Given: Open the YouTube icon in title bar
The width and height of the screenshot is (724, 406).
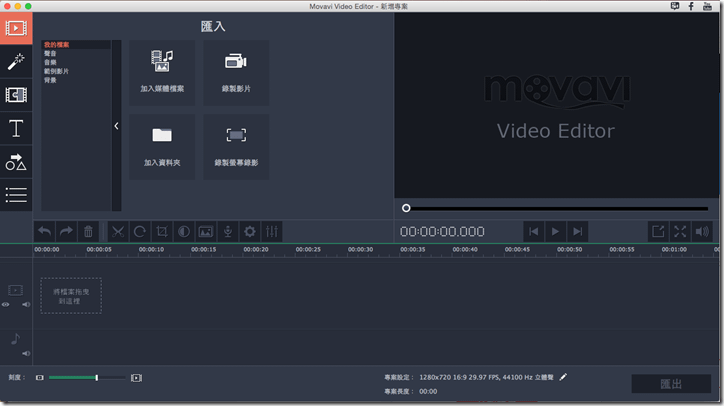Looking at the screenshot, I should coord(707,6).
